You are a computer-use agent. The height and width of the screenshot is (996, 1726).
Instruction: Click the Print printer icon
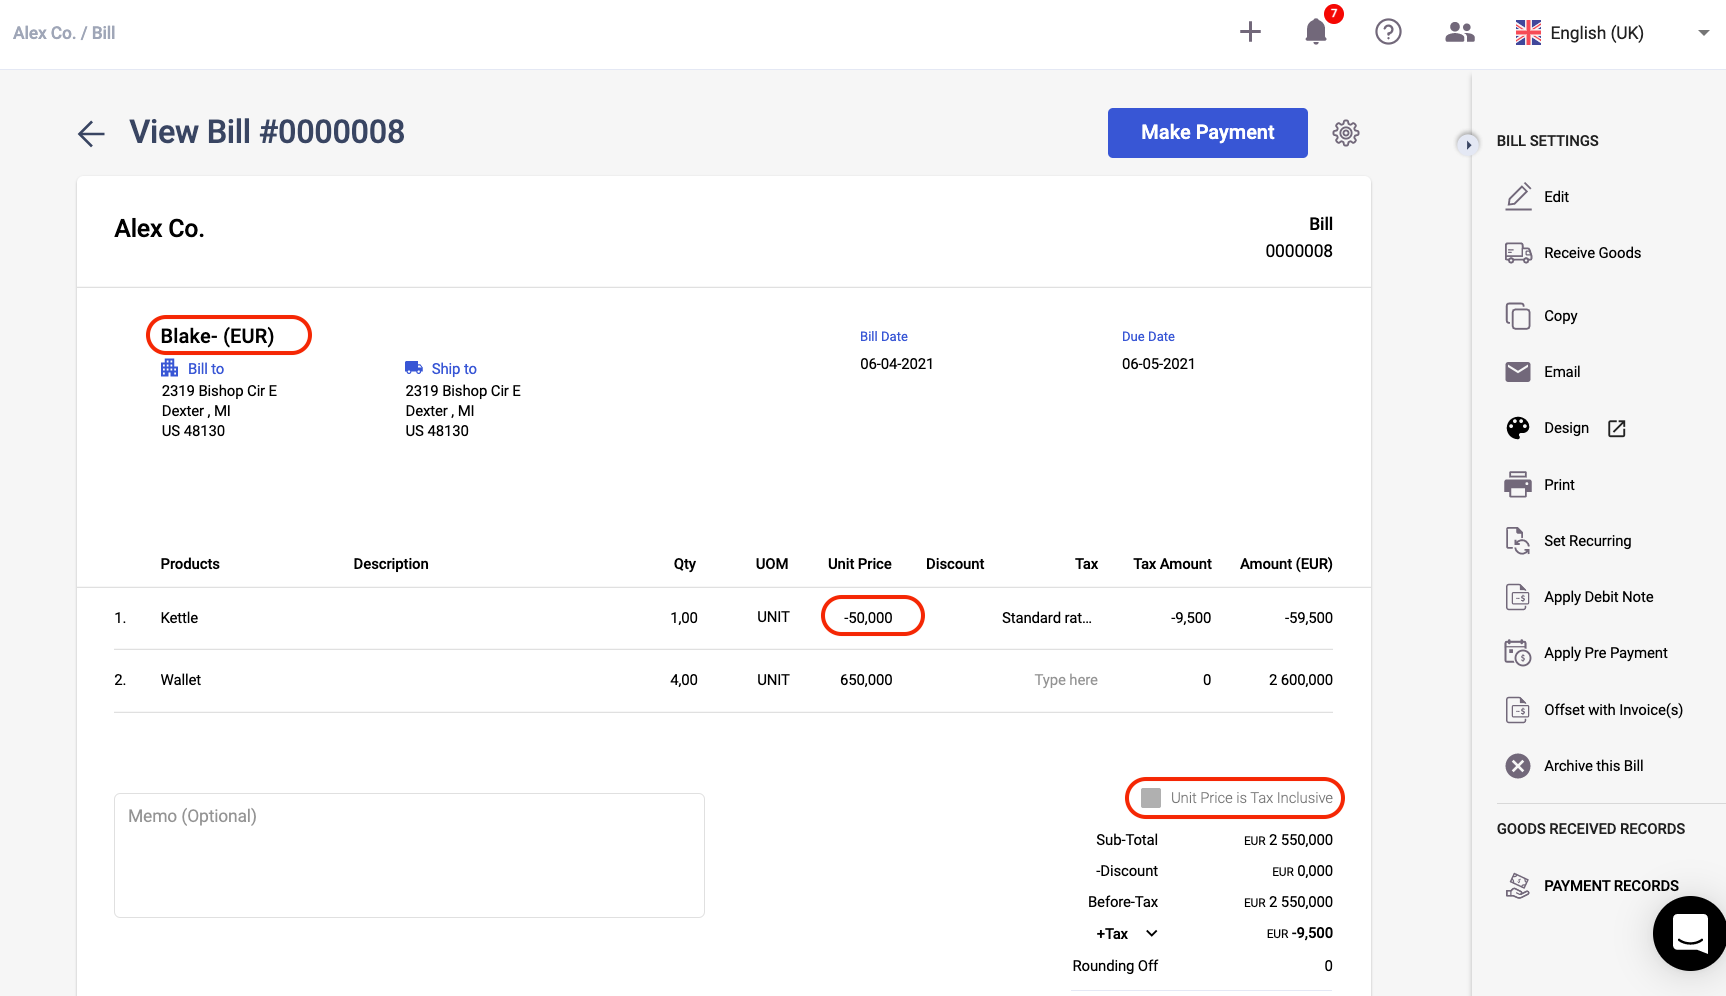click(x=1518, y=485)
